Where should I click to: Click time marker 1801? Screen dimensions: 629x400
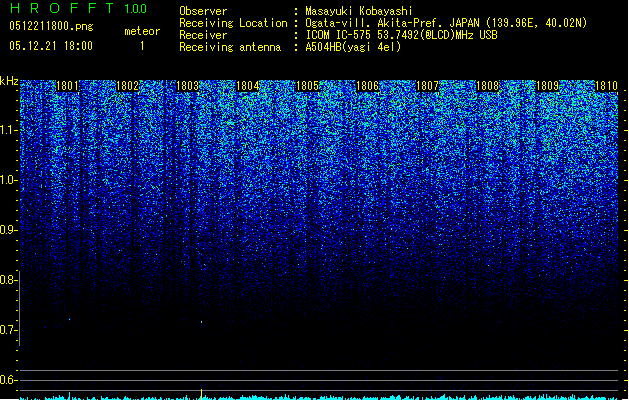tap(67, 86)
